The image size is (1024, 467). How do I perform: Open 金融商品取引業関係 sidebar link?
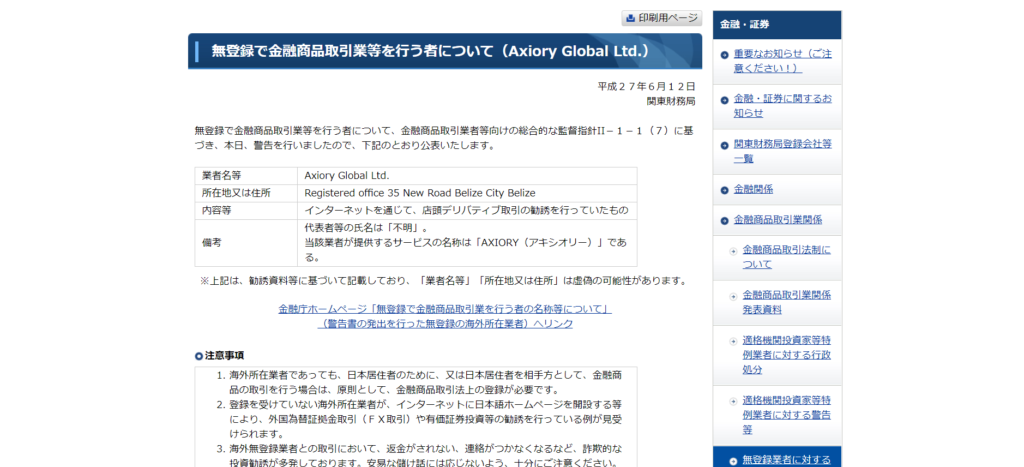(778, 220)
